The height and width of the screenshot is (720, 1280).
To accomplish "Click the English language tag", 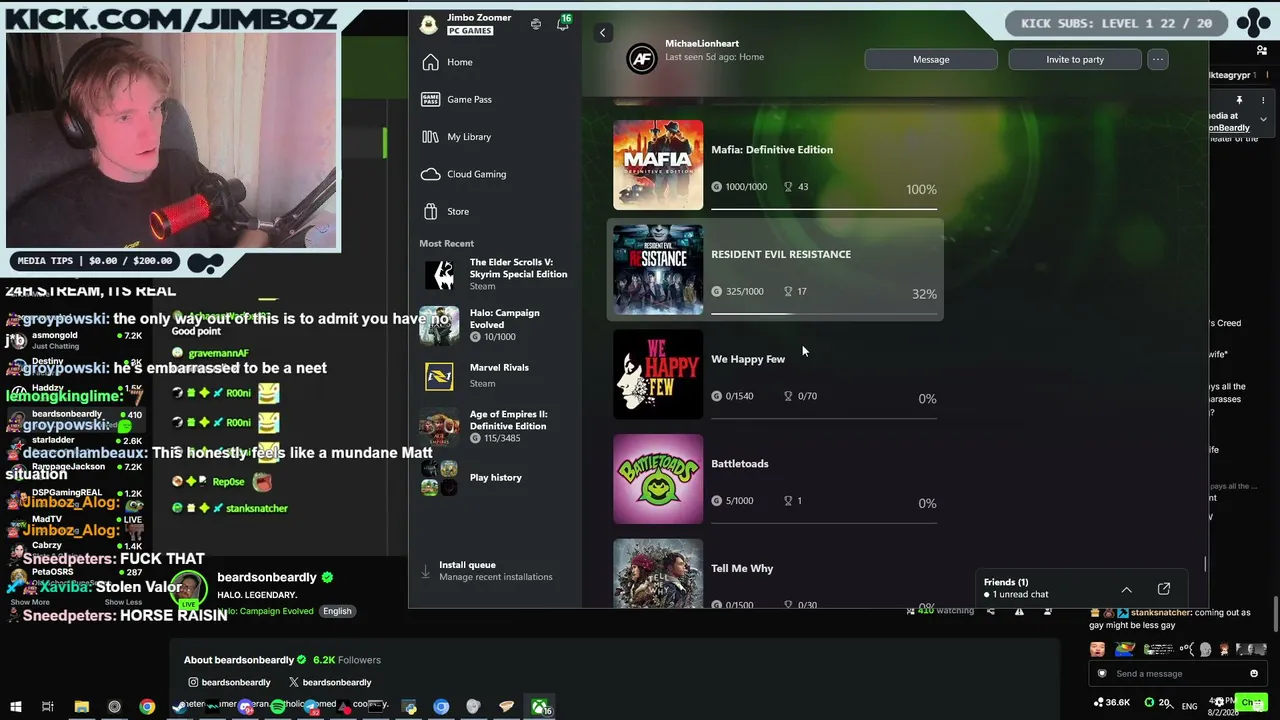I will coord(337,611).
